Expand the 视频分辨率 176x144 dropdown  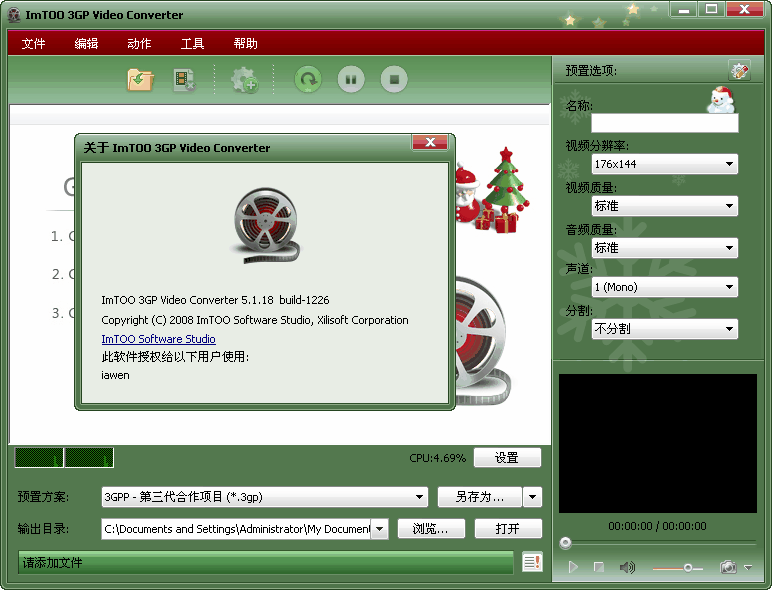pyautogui.click(x=665, y=164)
